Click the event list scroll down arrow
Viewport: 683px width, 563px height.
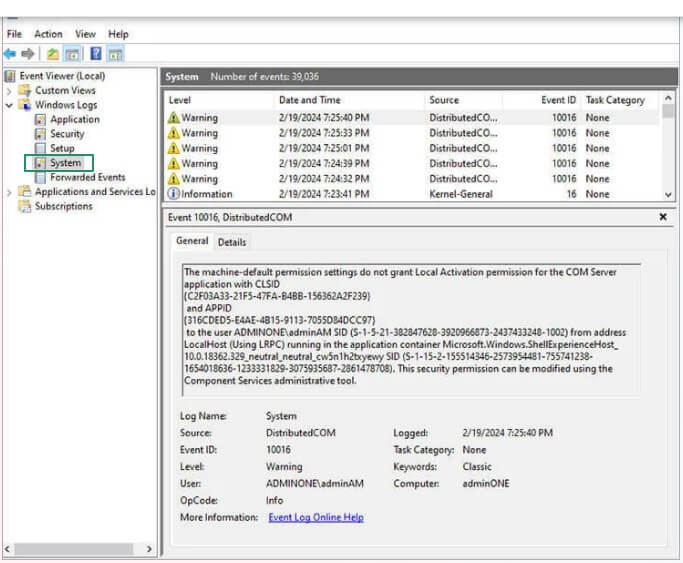[x=668, y=195]
